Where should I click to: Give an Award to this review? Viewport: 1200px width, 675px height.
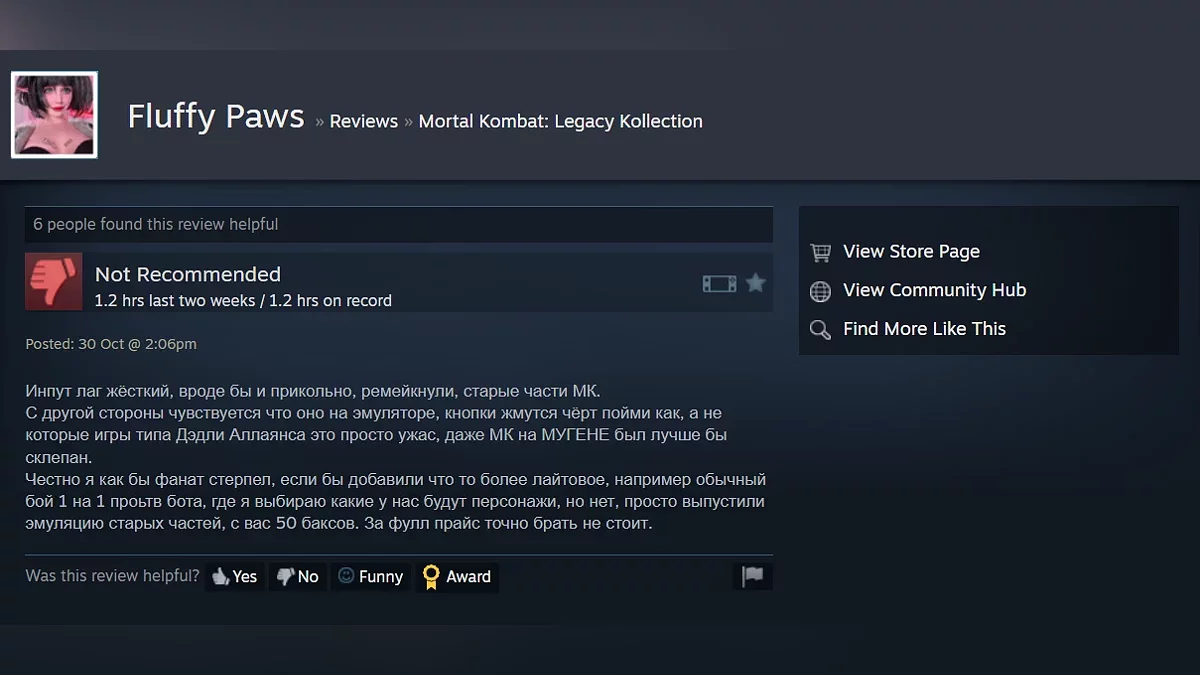point(457,577)
